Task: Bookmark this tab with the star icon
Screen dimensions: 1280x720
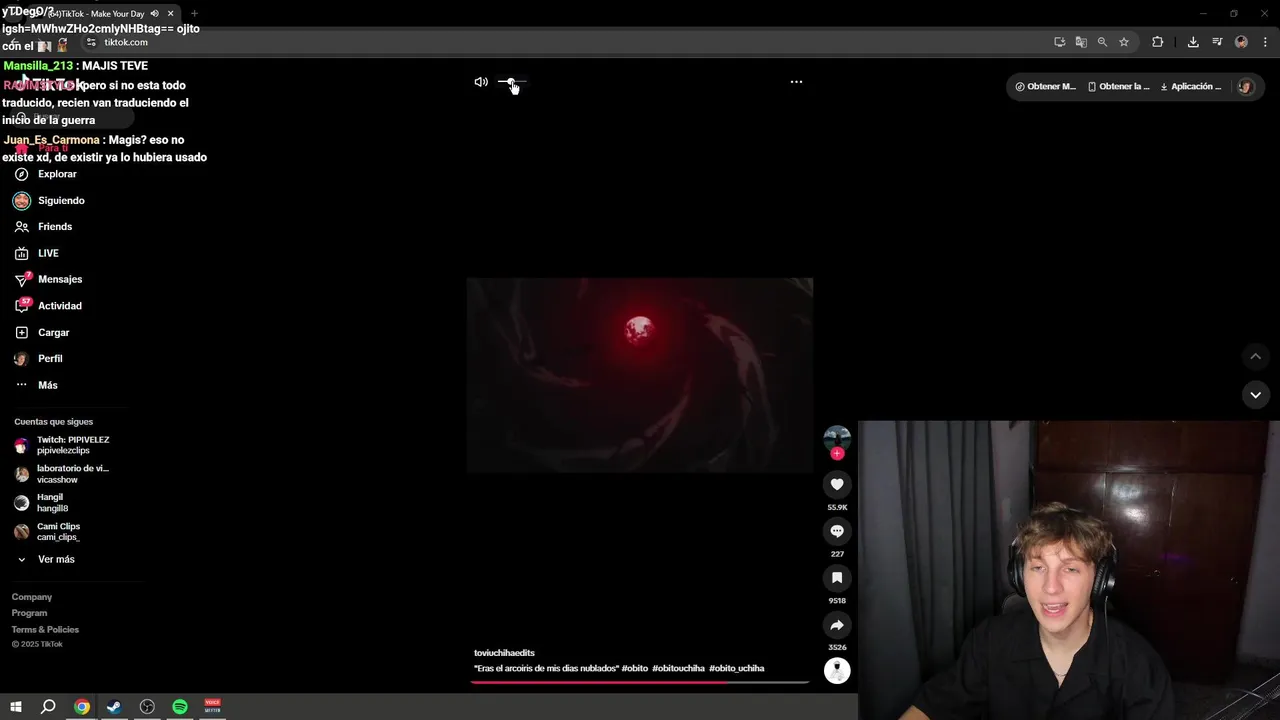Action: [x=1124, y=42]
